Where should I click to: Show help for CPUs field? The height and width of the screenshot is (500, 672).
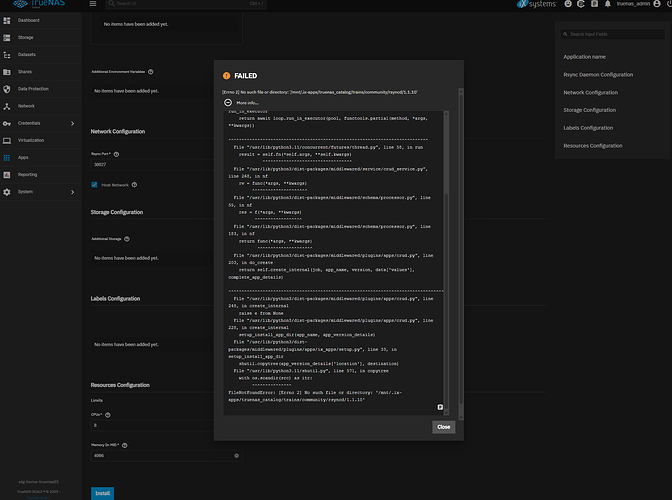point(108,415)
